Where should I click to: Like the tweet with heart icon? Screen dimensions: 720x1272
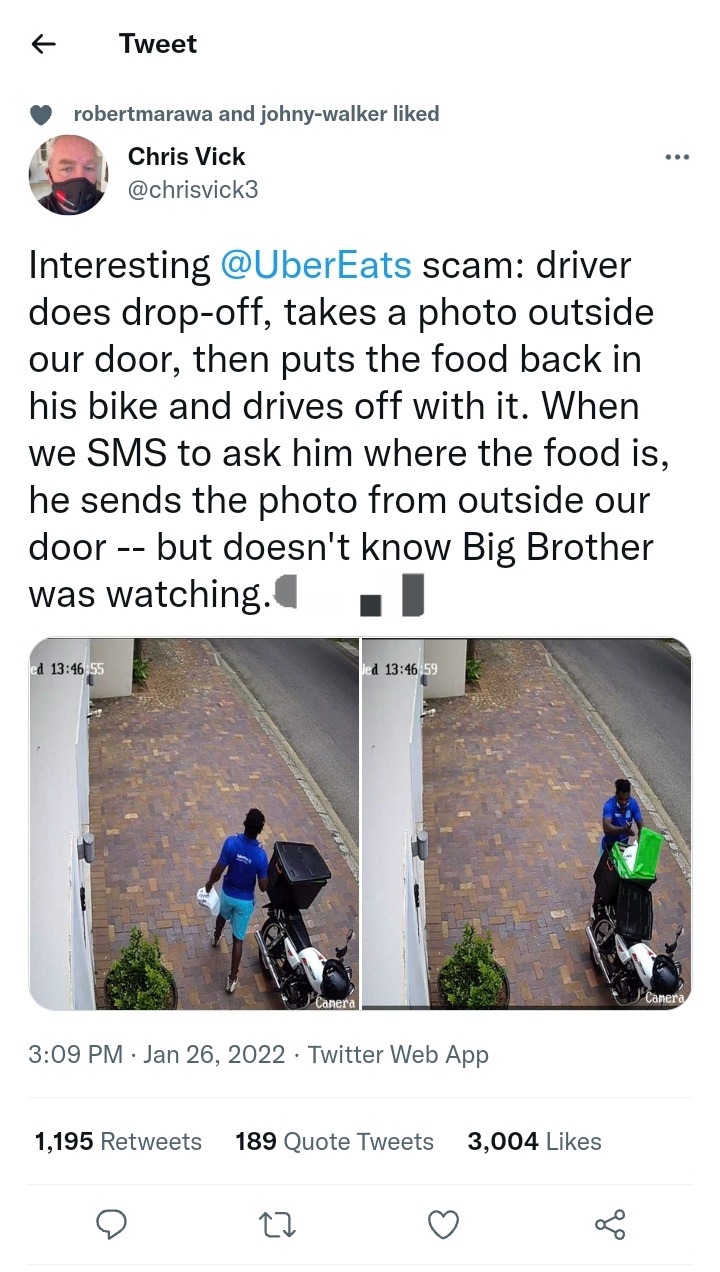(x=443, y=1224)
